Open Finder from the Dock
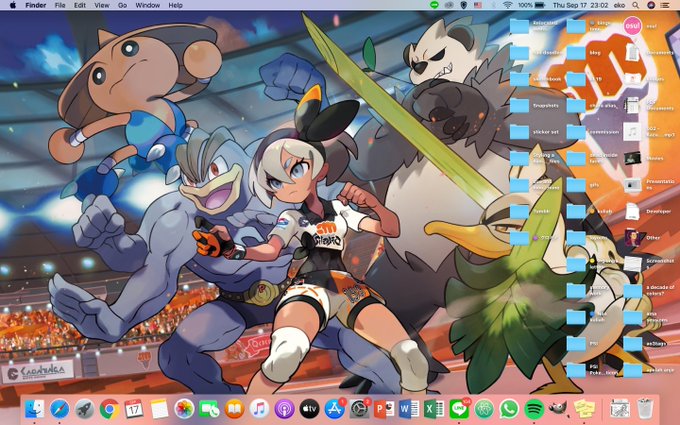 pyautogui.click(x=34, y=409)
